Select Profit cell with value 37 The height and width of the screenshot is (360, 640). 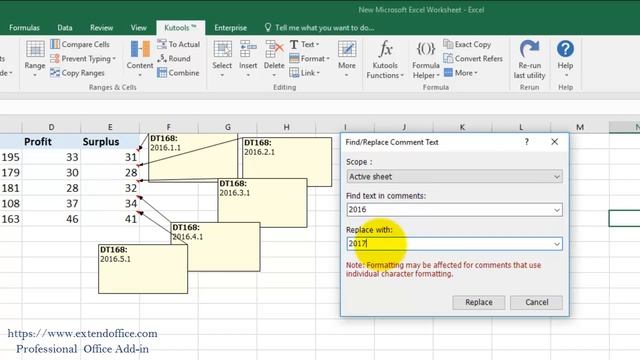[51, 204]
